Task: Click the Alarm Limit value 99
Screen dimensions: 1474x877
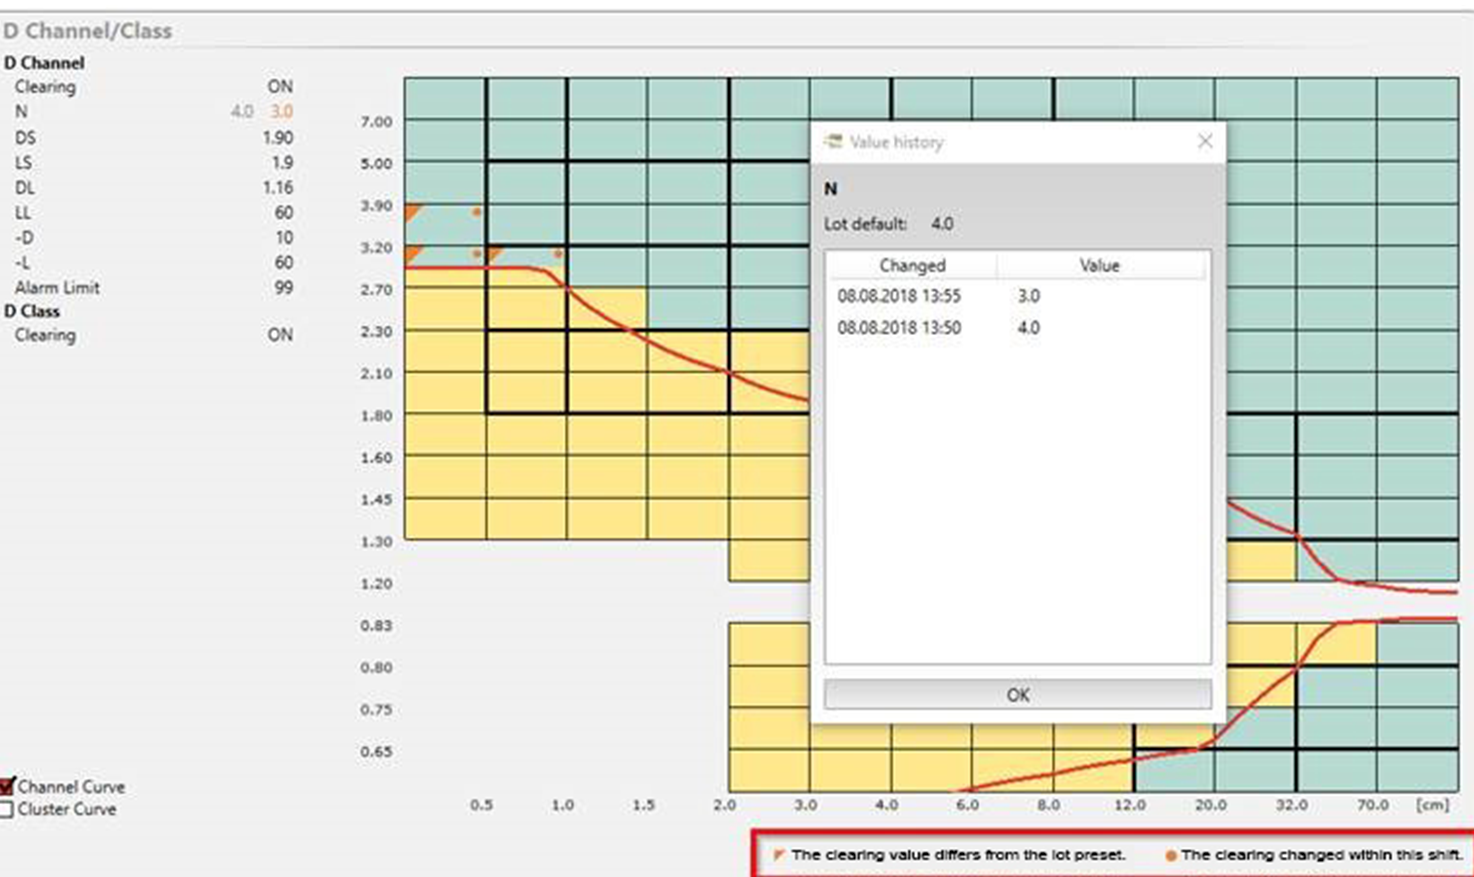Action: click(284, 288)
